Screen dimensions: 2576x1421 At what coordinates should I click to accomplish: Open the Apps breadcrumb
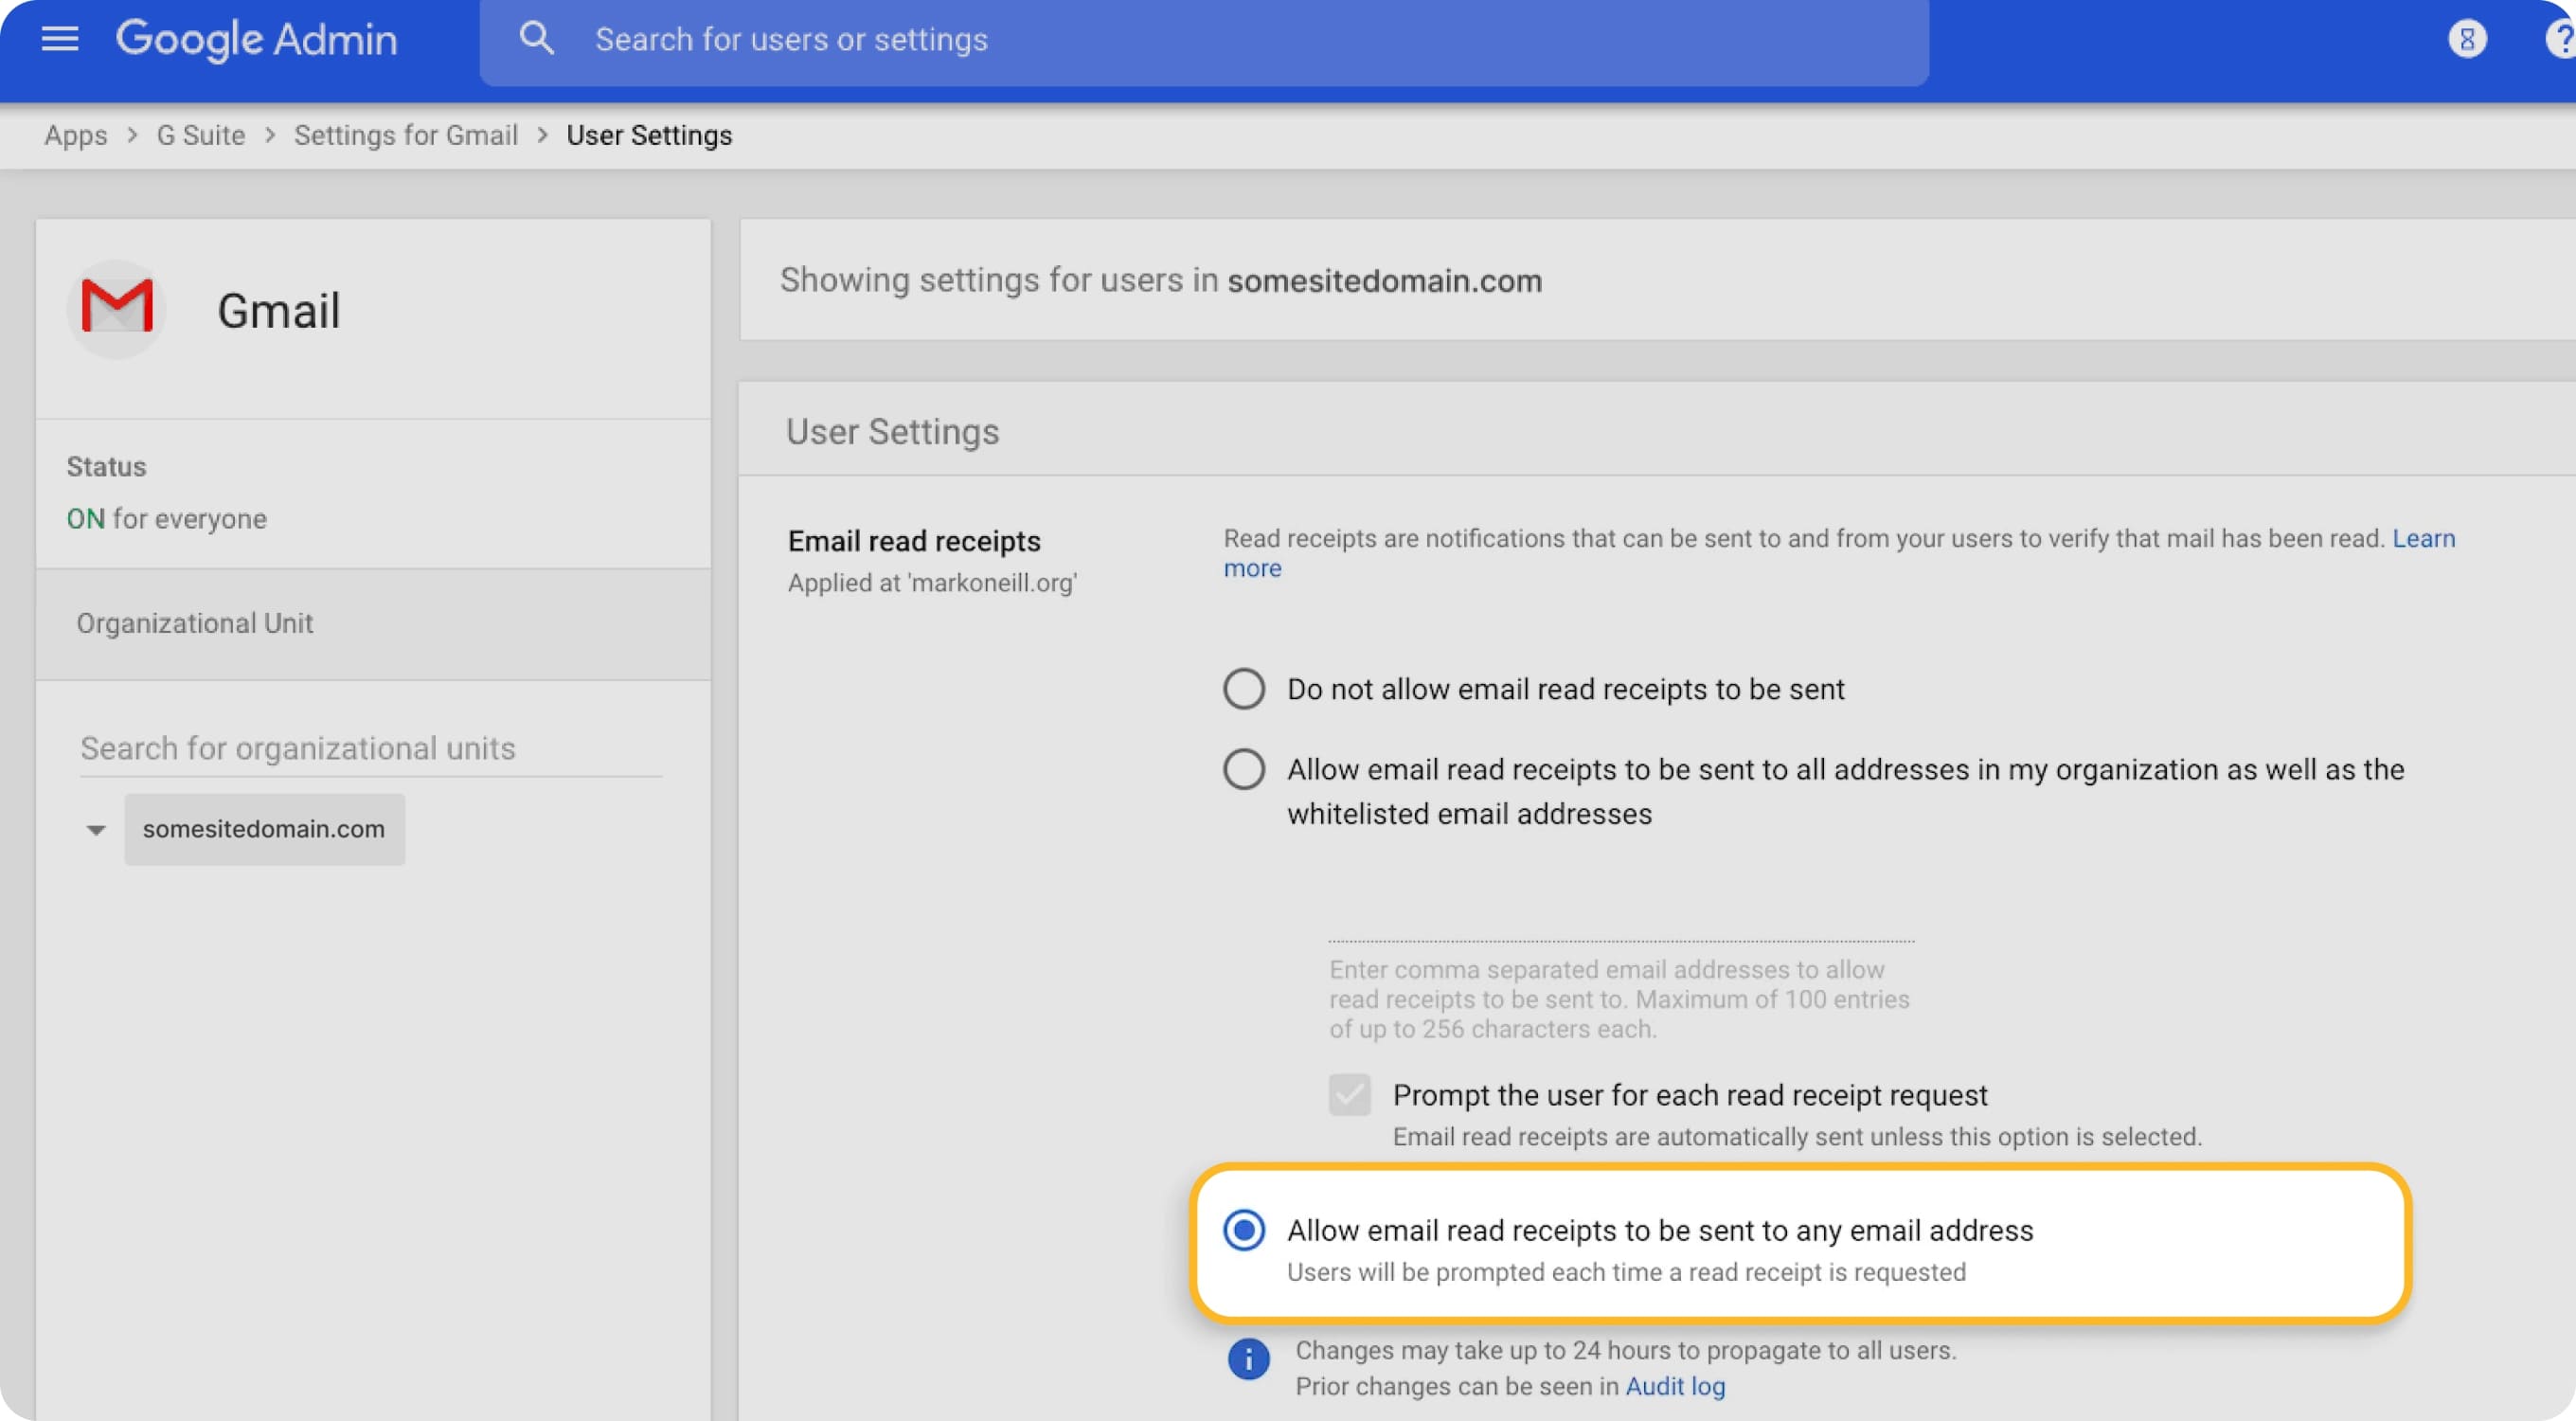(x=75, y=135)
